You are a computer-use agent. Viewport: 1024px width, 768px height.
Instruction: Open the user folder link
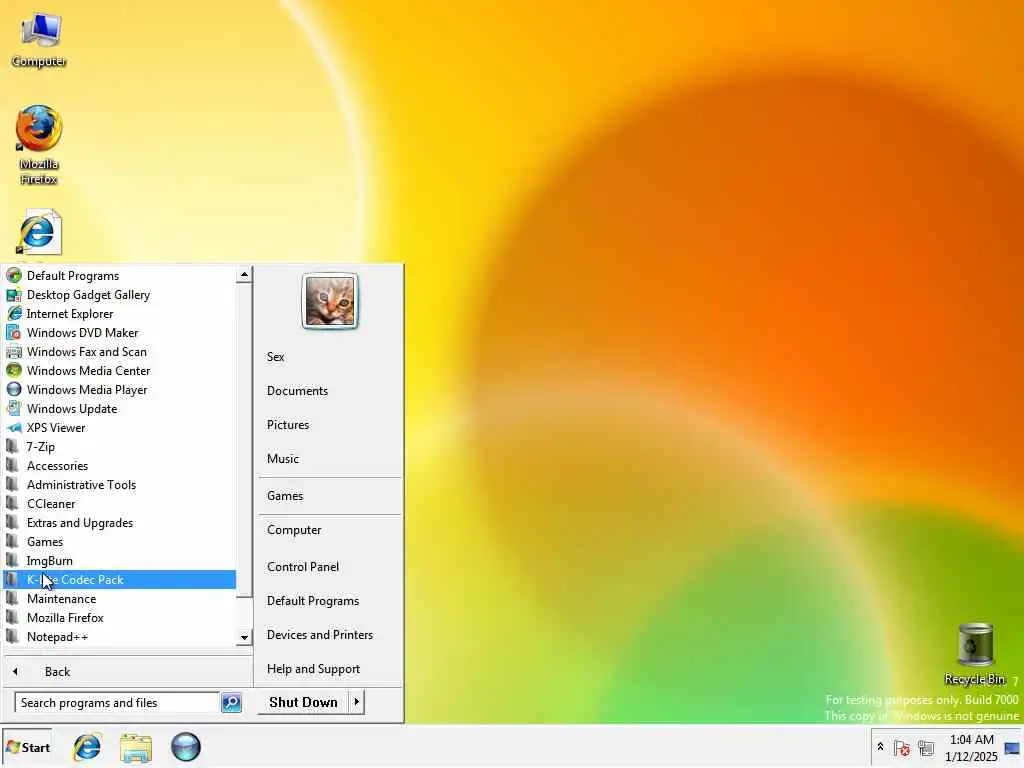pos(329,357)
